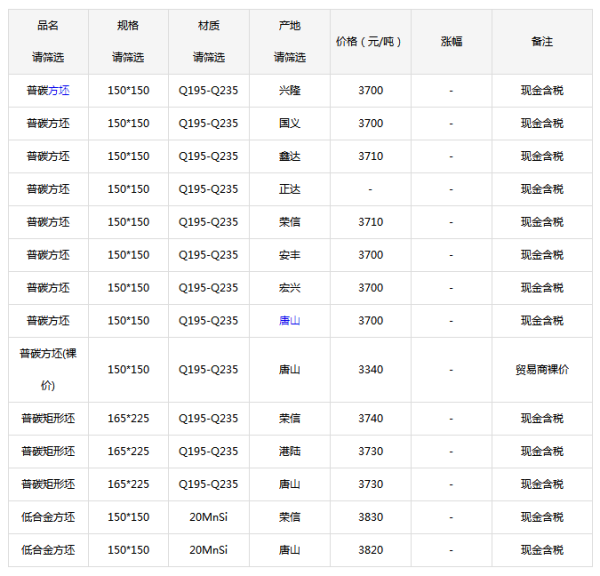Select 荣信 in the 普碳方坯 3710 row

tap(290, 222)
